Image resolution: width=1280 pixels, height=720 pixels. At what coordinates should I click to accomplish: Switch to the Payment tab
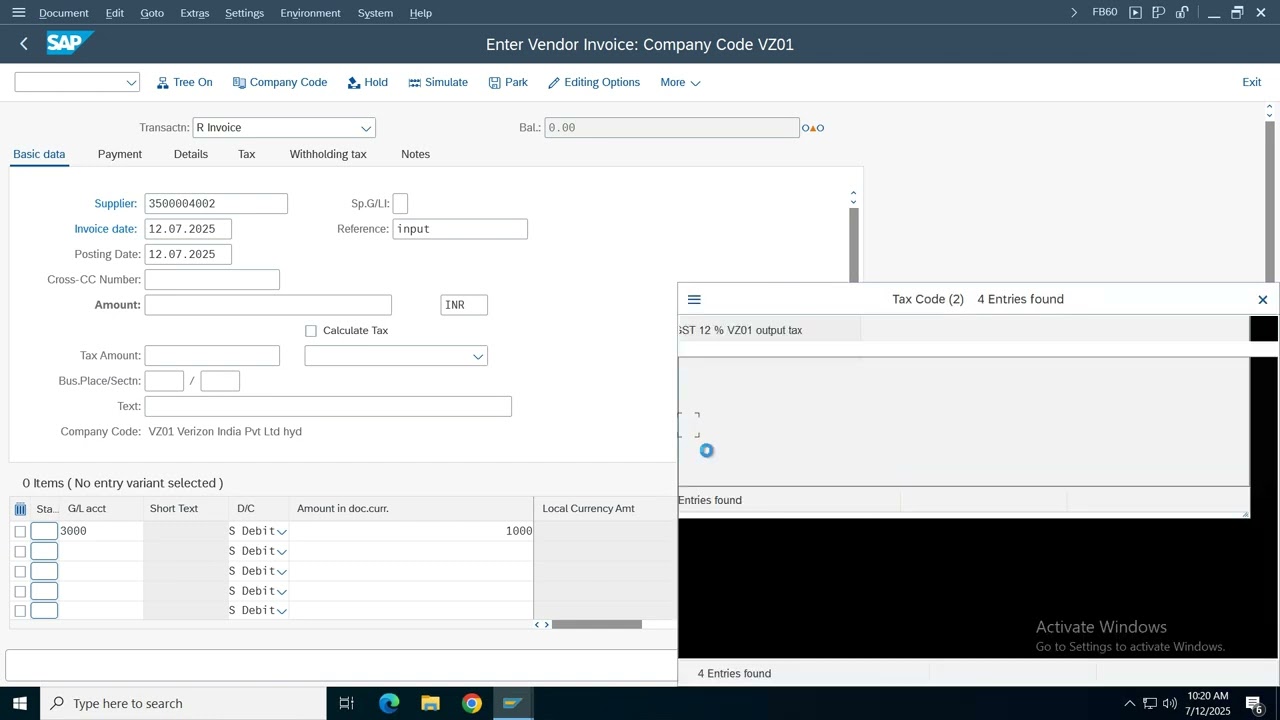(120, 154)
